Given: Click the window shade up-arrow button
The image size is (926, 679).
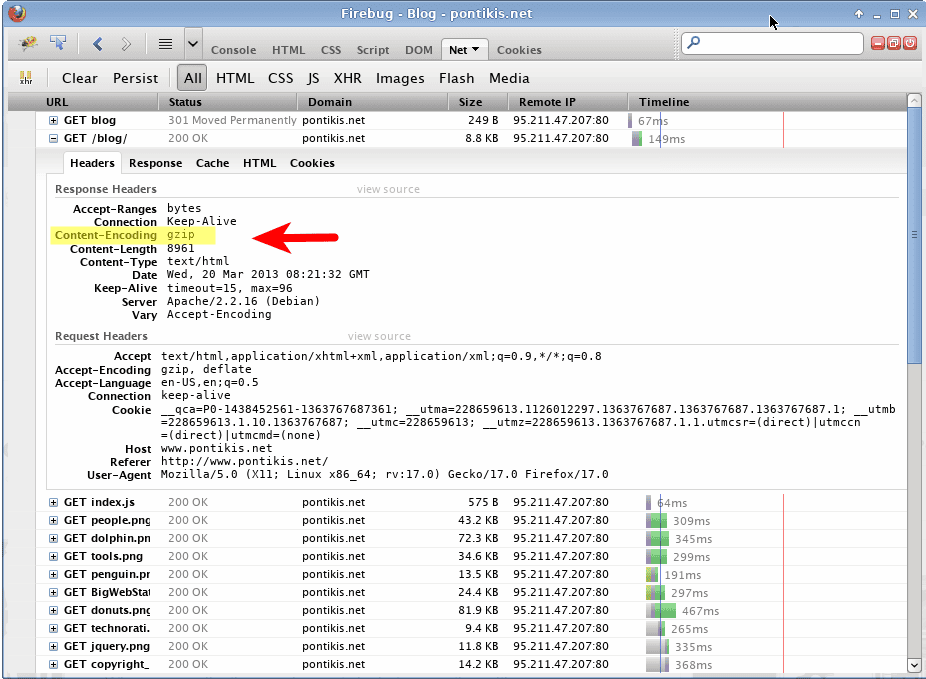Looking at the screenshot, I should pos(859,14).
